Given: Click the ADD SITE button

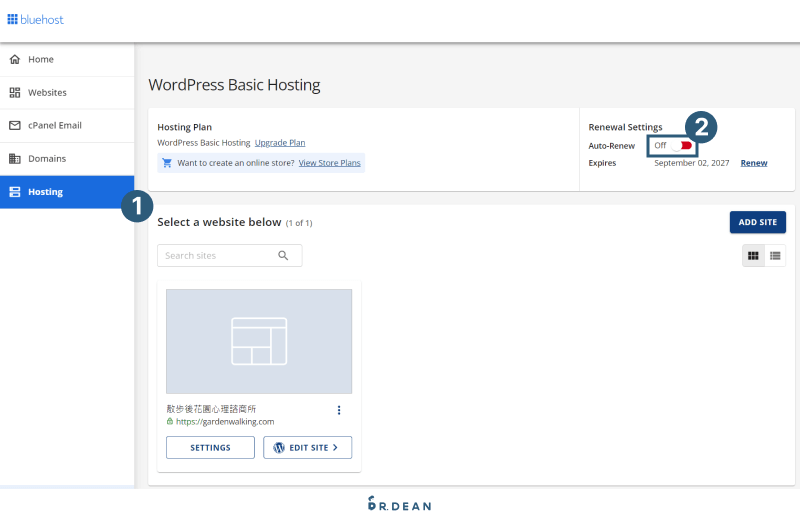Looking at the screenshot, I should point(758,222).
